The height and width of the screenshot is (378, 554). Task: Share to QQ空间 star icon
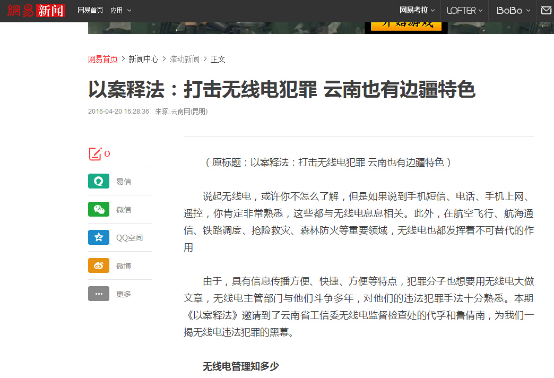point(99,237)
